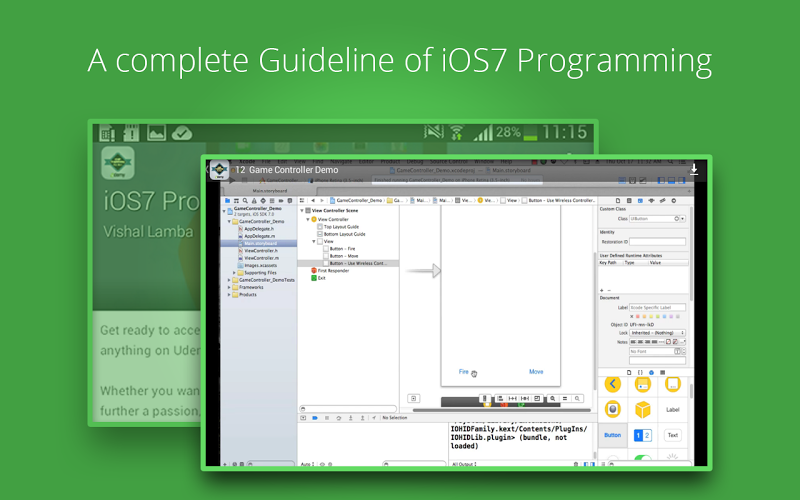The width and height of the screenshot is (800, 500).
Task: Go back with the jump bar arrow
Action: coord(313,201)
